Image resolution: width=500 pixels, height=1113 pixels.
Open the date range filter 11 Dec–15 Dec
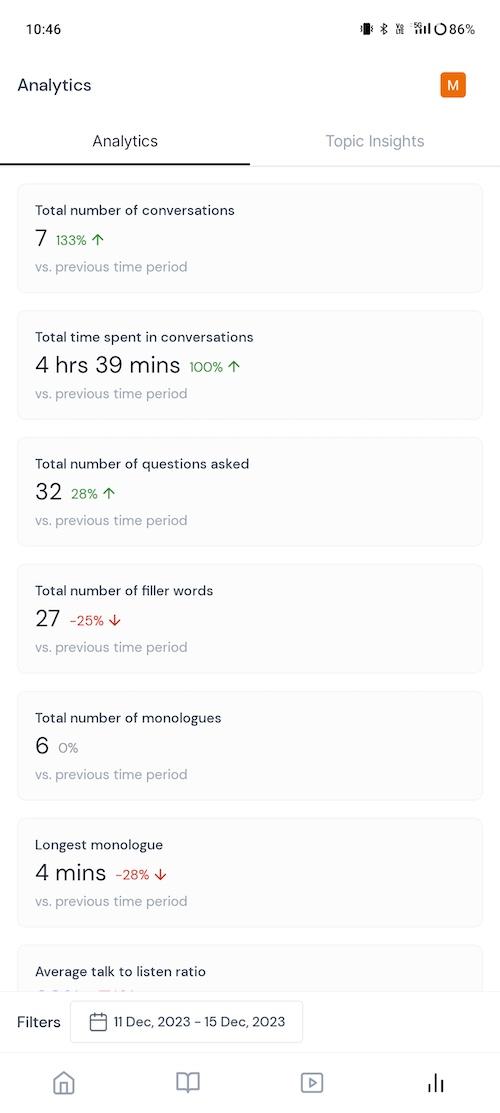coord(186,1022)
